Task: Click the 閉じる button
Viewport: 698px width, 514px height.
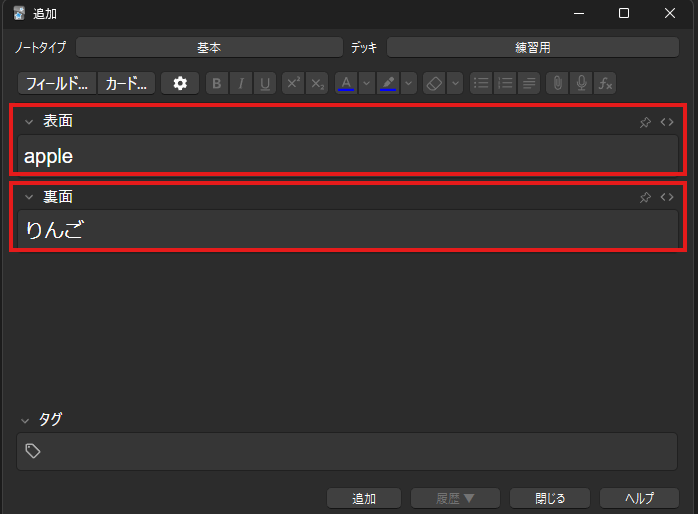Action: click(x=549, y=498)
